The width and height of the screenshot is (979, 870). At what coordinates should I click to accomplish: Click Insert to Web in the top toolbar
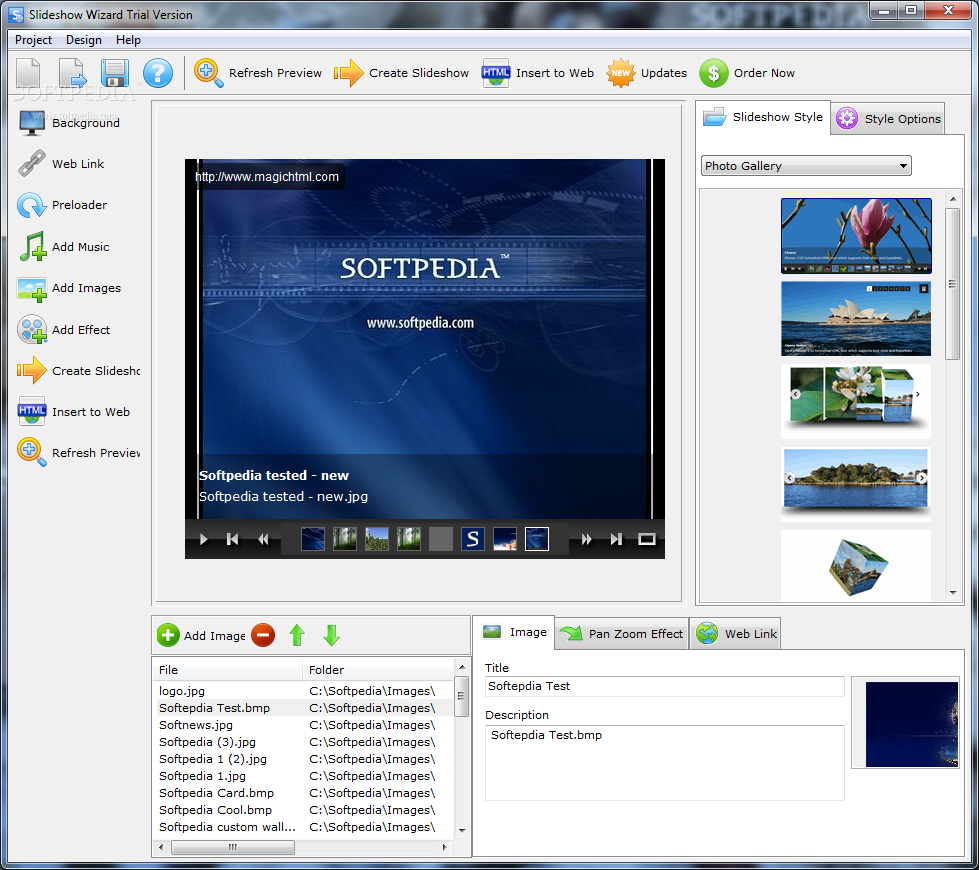tap(538, 73)
